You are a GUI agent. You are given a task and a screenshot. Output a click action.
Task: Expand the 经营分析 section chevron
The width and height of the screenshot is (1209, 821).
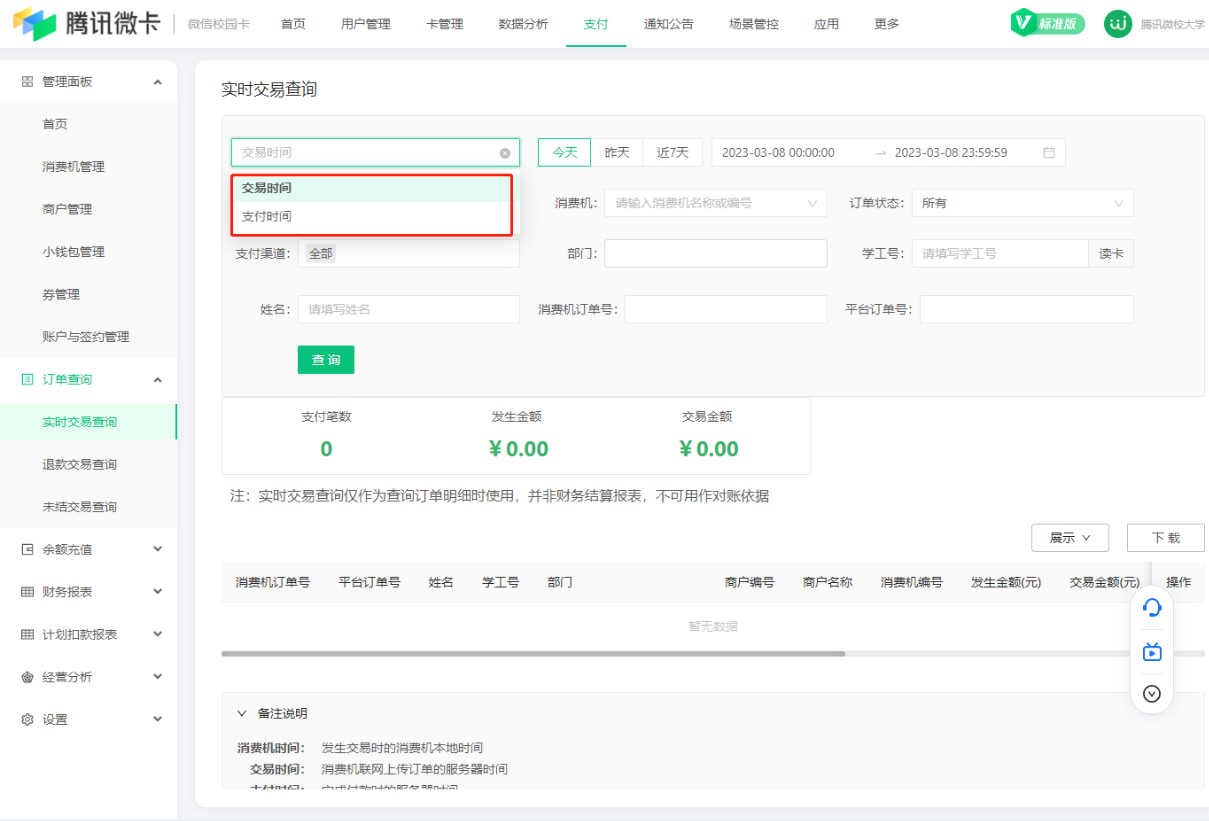[x=158, y=677]
